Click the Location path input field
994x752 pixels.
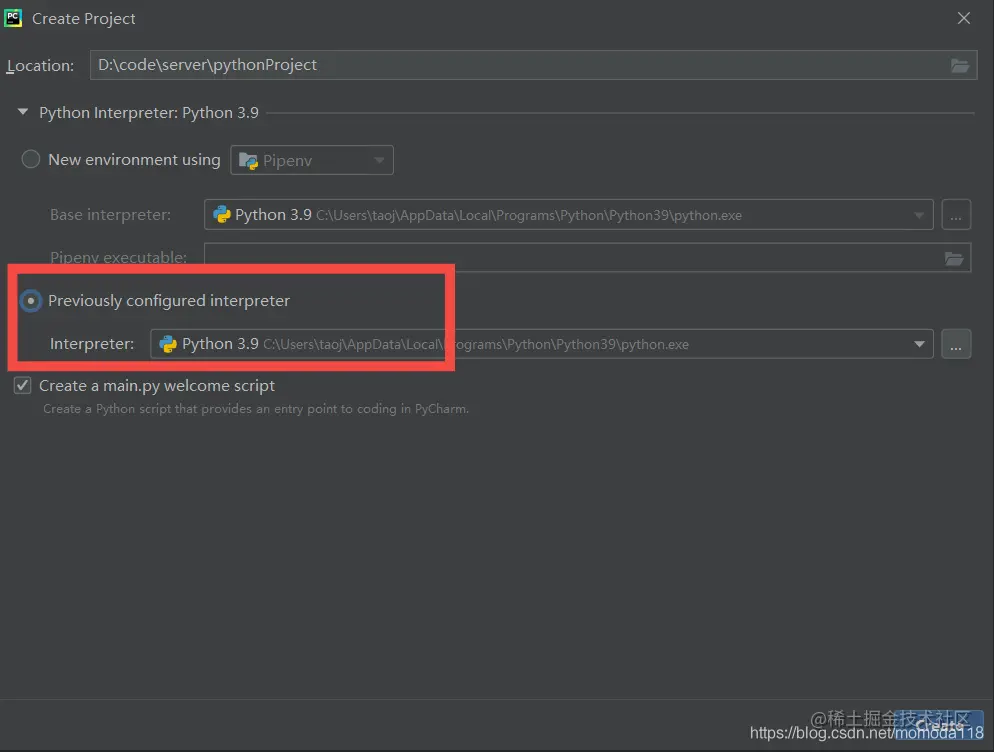tap(533, 65)
